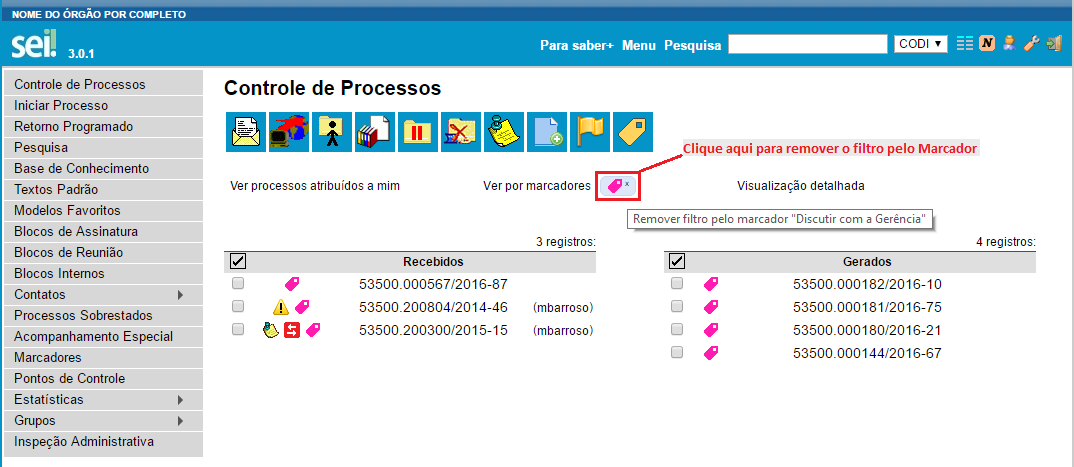Open Gerenciar Marcador tag toolbar icon
The height and width of the screenshot is (467, 1074).
[633, 131]
